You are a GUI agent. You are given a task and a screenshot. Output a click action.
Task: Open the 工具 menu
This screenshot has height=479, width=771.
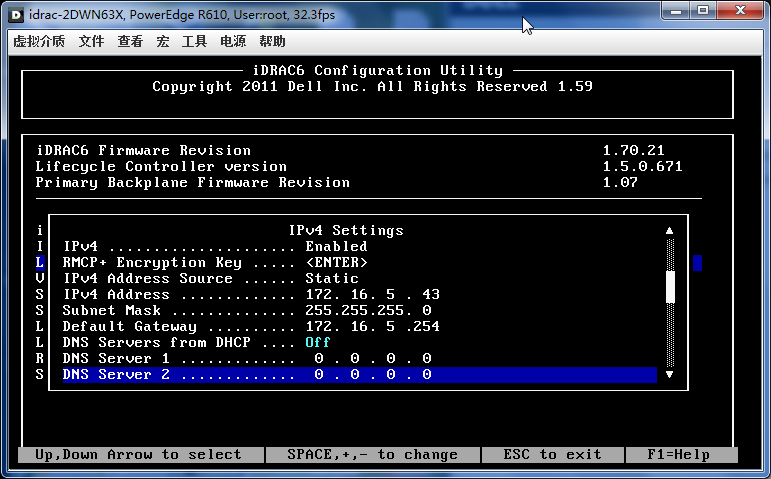194,41
